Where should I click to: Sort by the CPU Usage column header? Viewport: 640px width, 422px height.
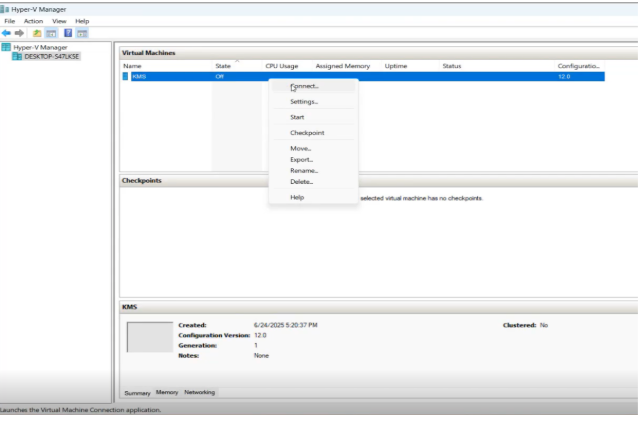tap(282, 66)
